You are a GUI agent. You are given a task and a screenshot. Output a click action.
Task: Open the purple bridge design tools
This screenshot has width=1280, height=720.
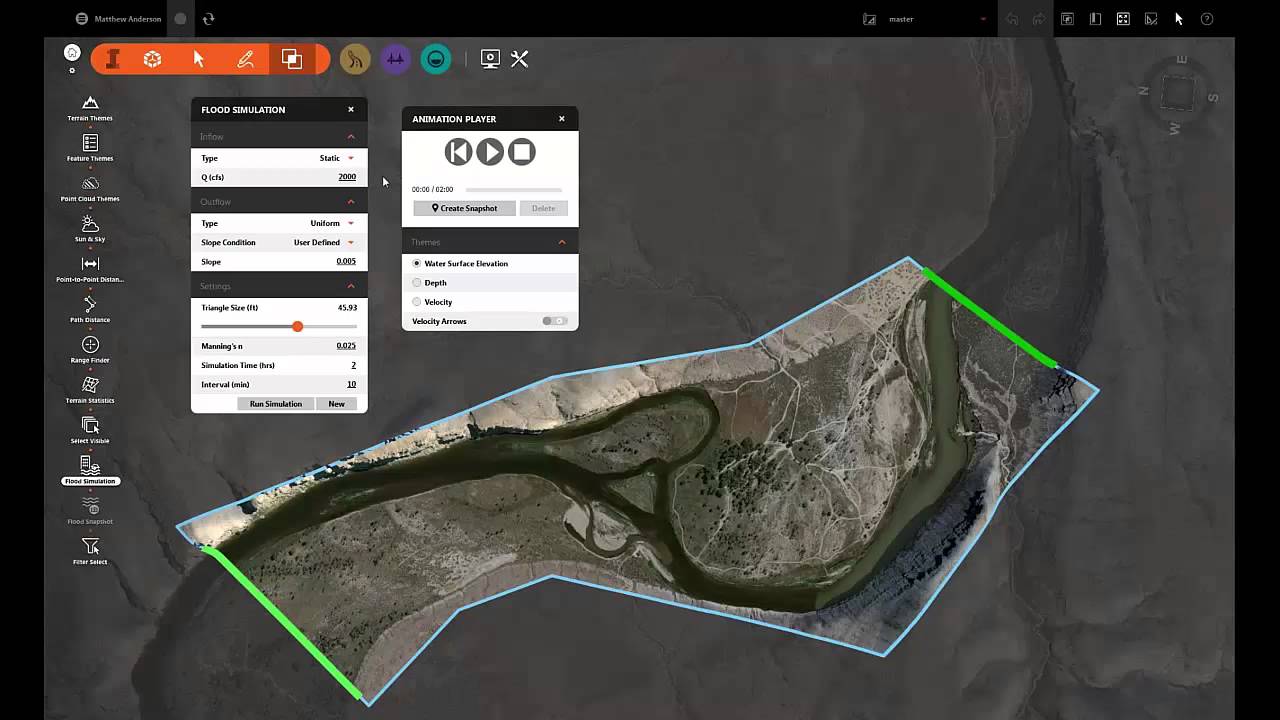coord(395,60)
